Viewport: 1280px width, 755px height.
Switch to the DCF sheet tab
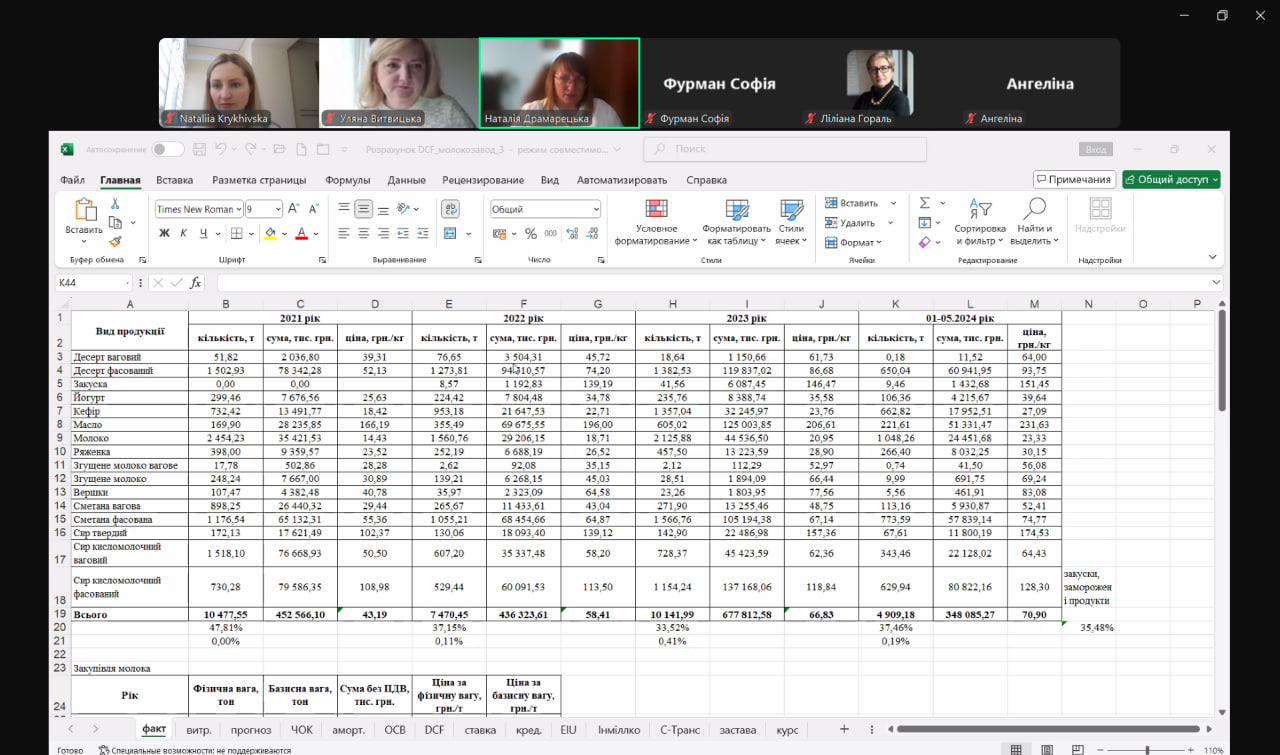pyautogui.click(x=434, y=730)
